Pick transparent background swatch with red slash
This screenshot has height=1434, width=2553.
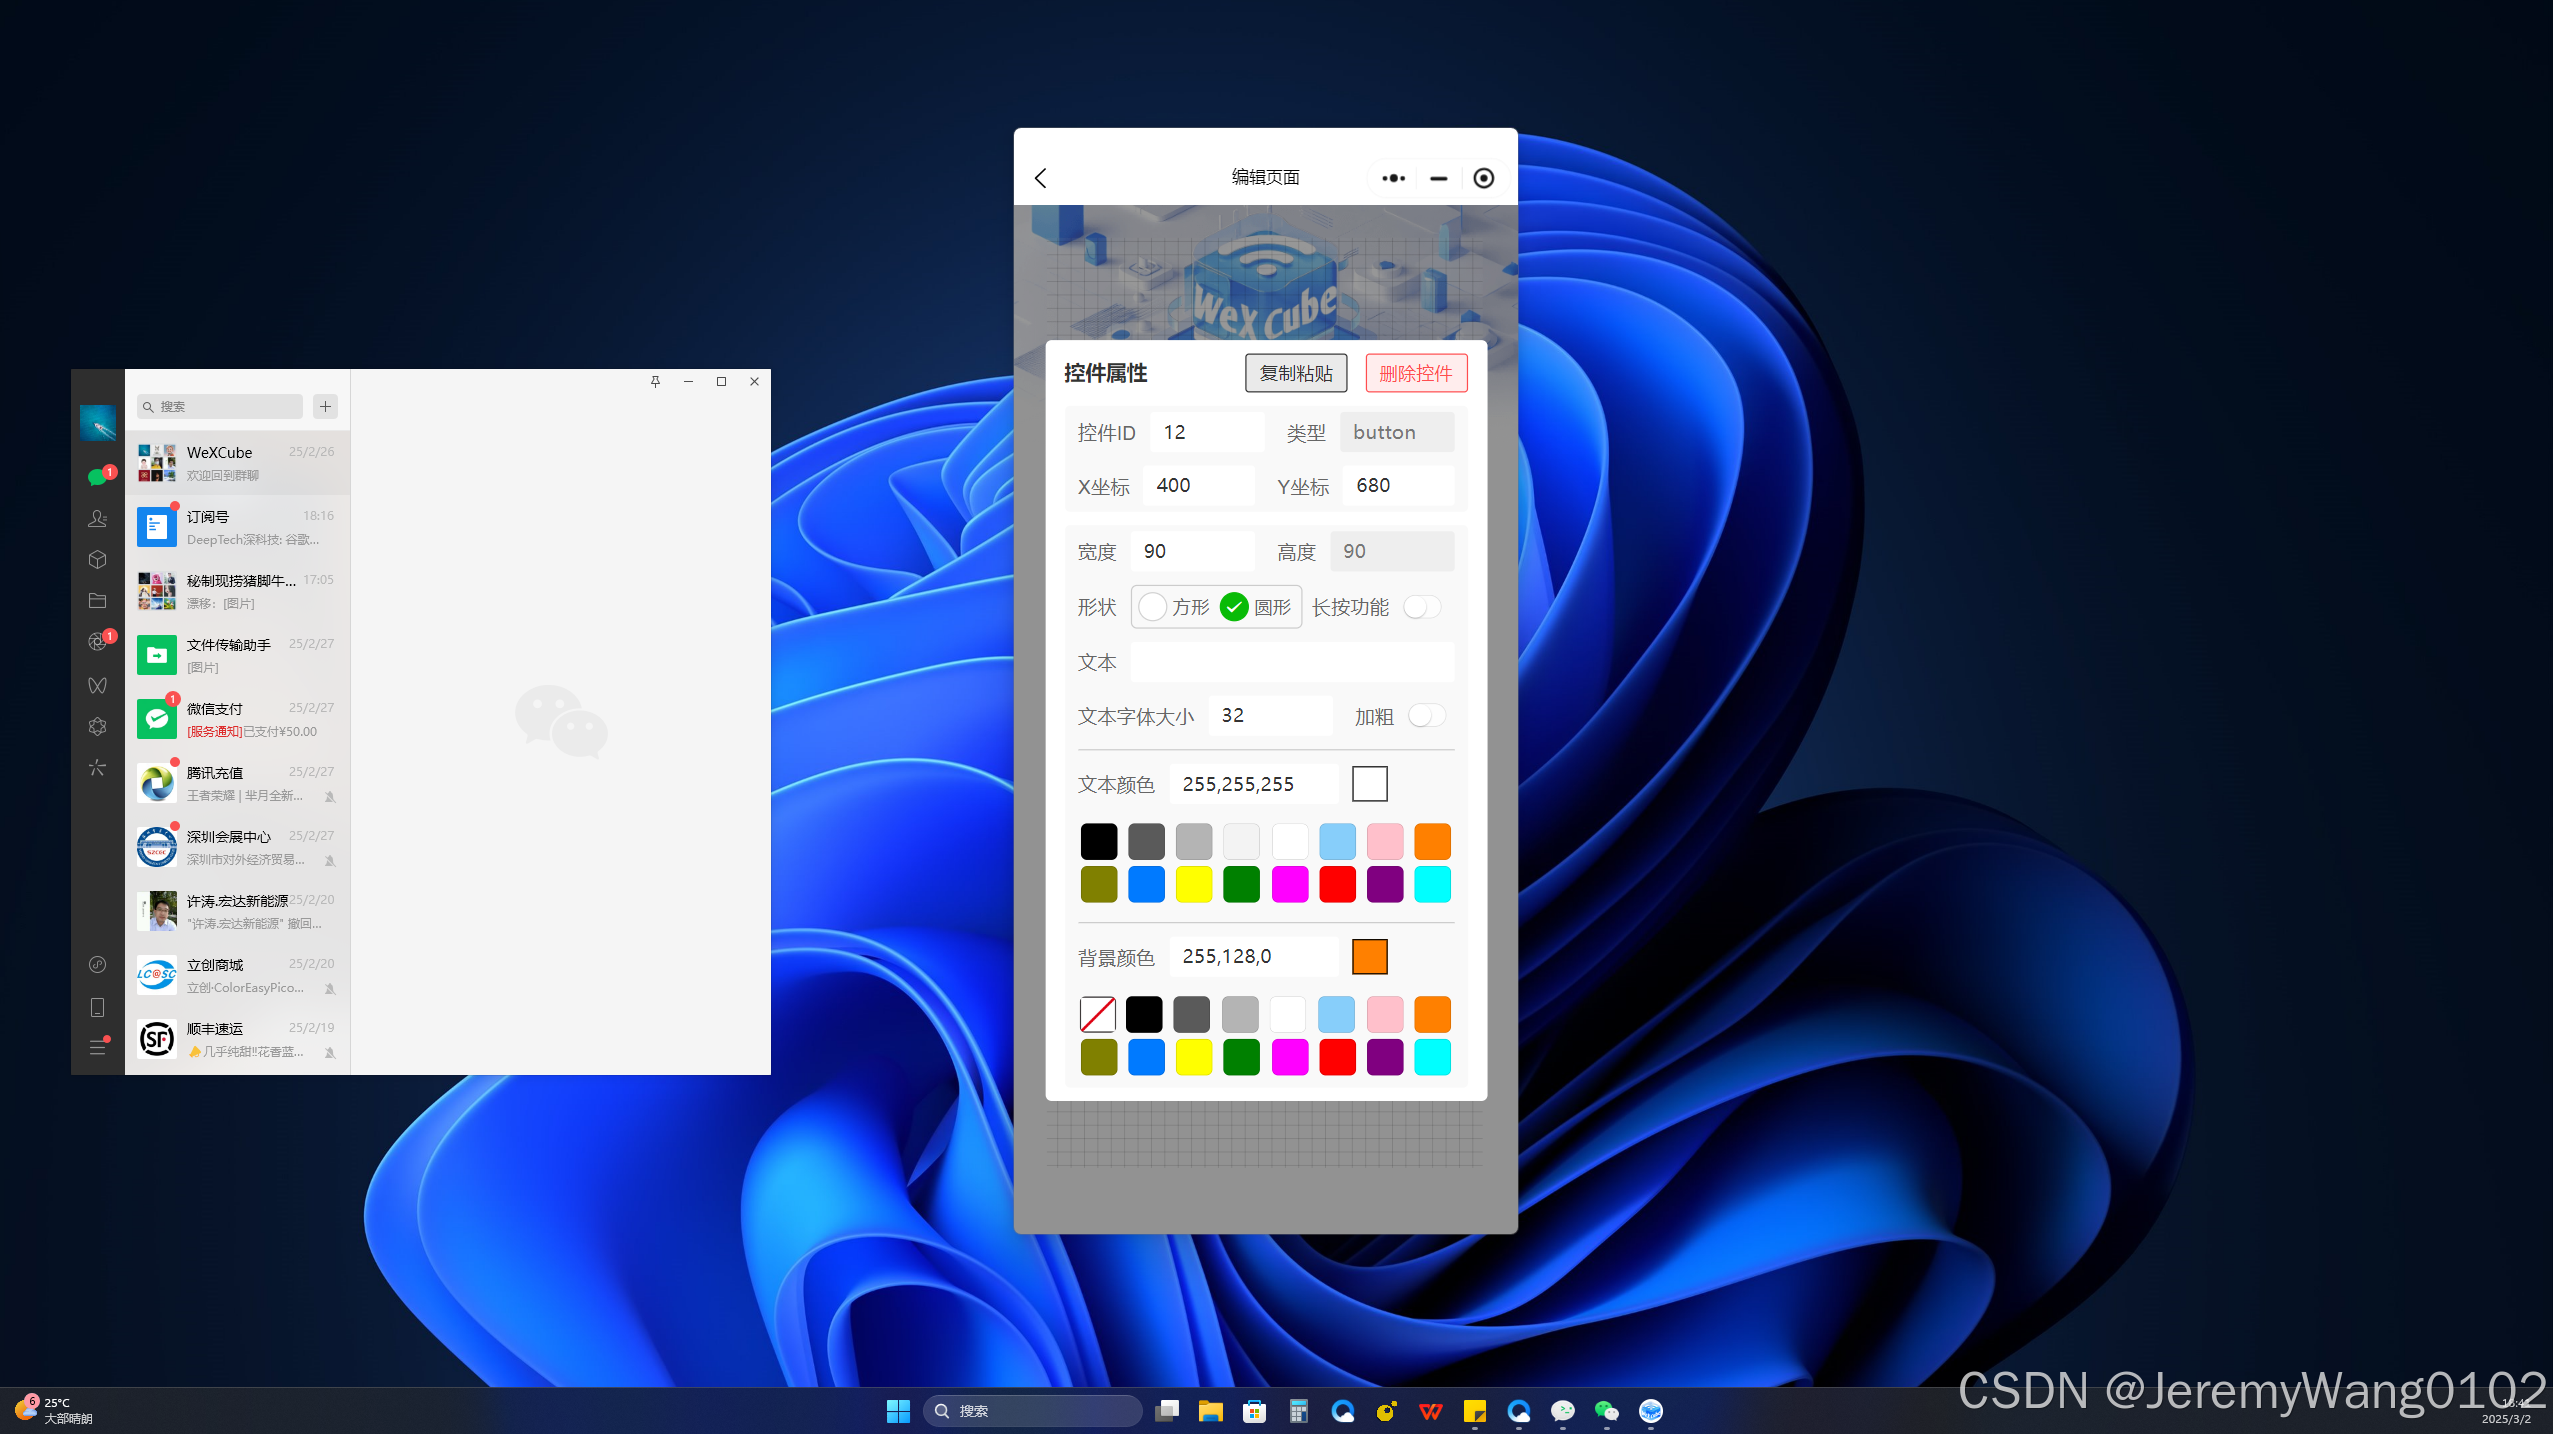point(1097,1014)
